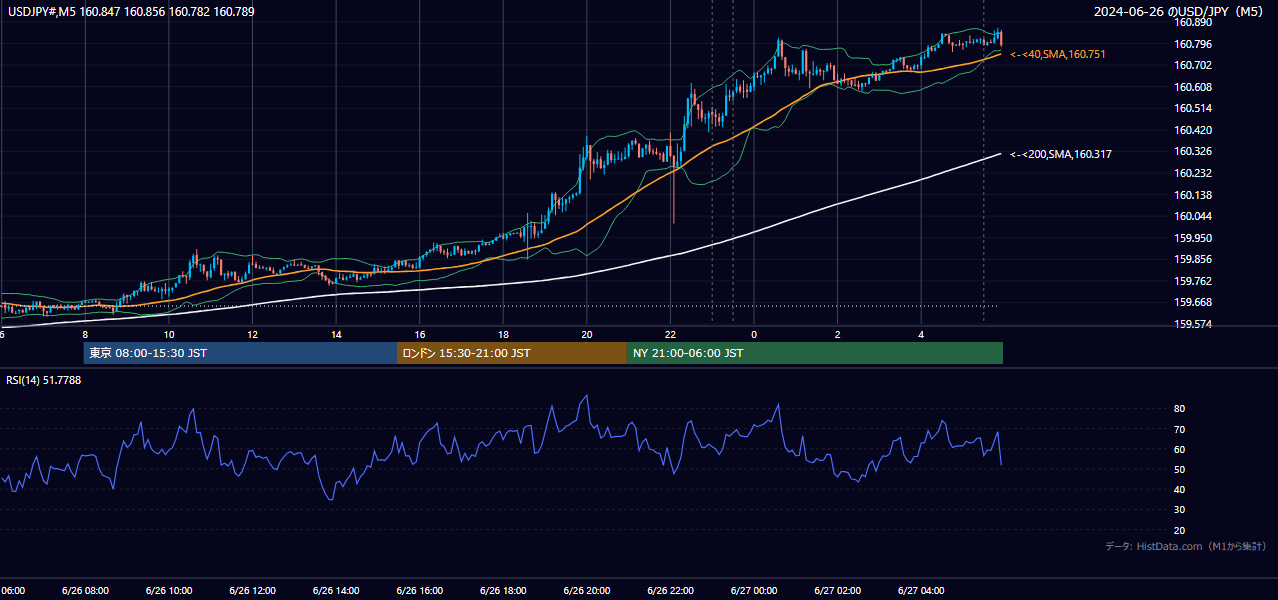Click the 6/26 22:00 time label
The width and height of the screenshot is (1278, 600).
[671, 590]
